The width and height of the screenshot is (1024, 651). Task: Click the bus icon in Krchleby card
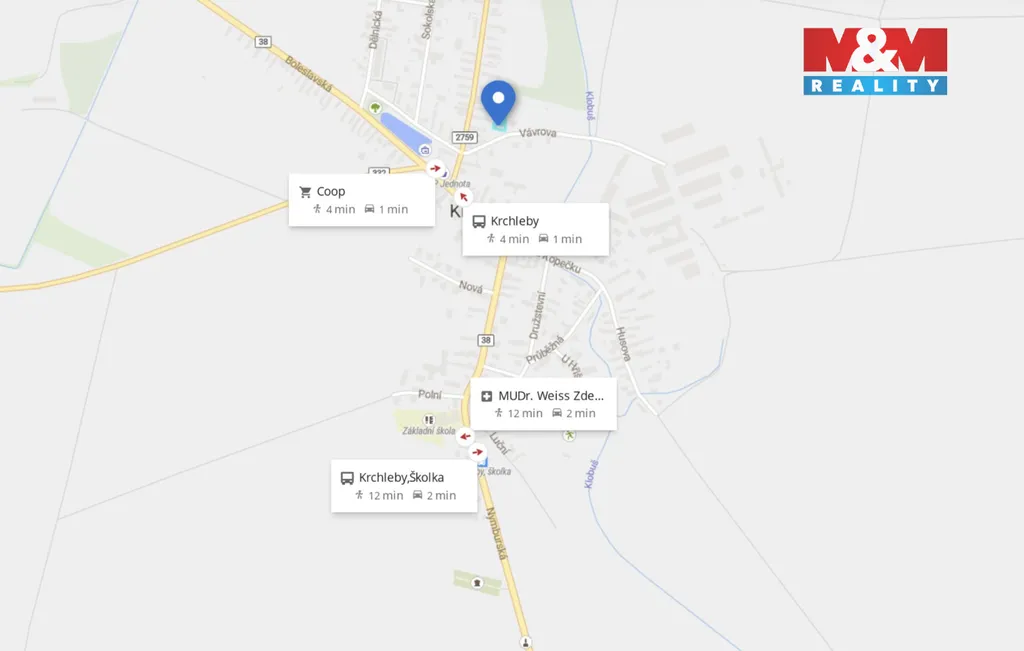[479, 222]
